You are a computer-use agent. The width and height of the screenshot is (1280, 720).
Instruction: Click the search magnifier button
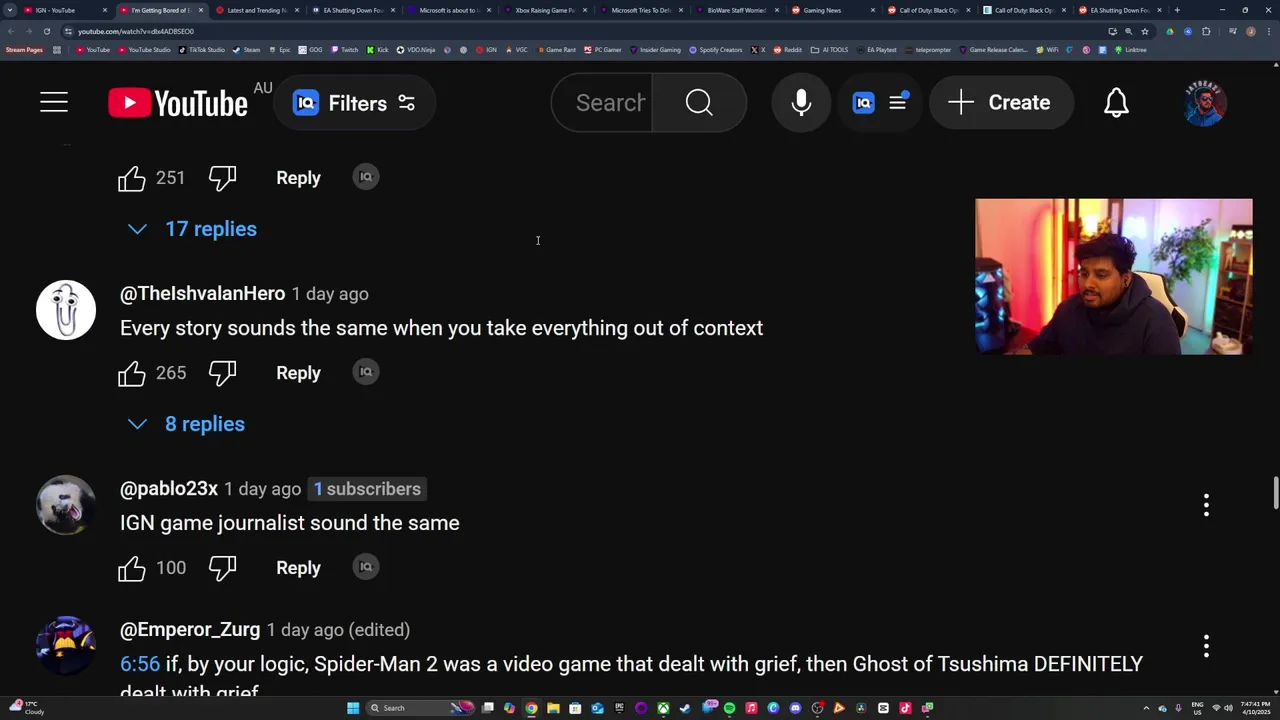pyautogui.click(x=699, y=102)
